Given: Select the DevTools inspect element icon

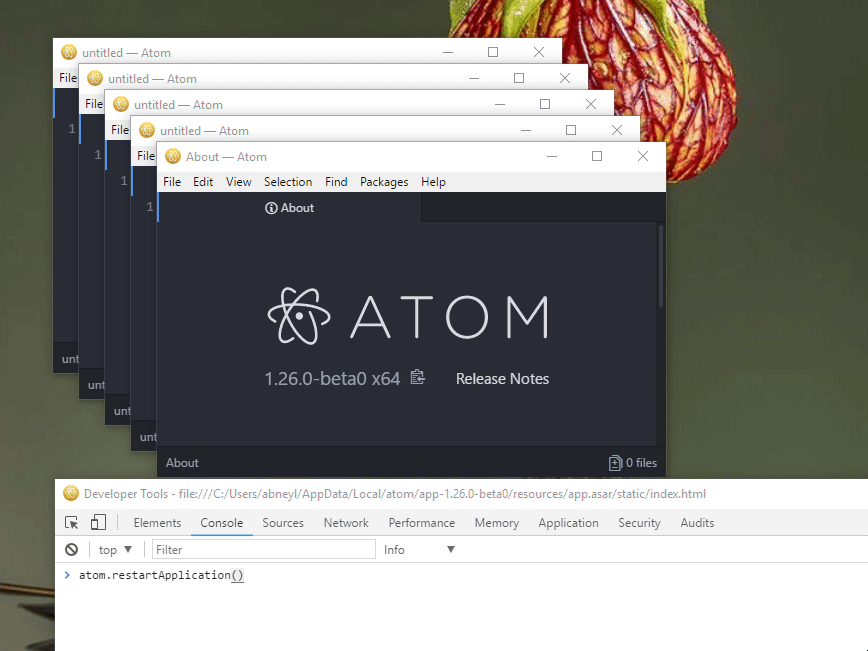Looking at the screenshot, I should (71, 522).
